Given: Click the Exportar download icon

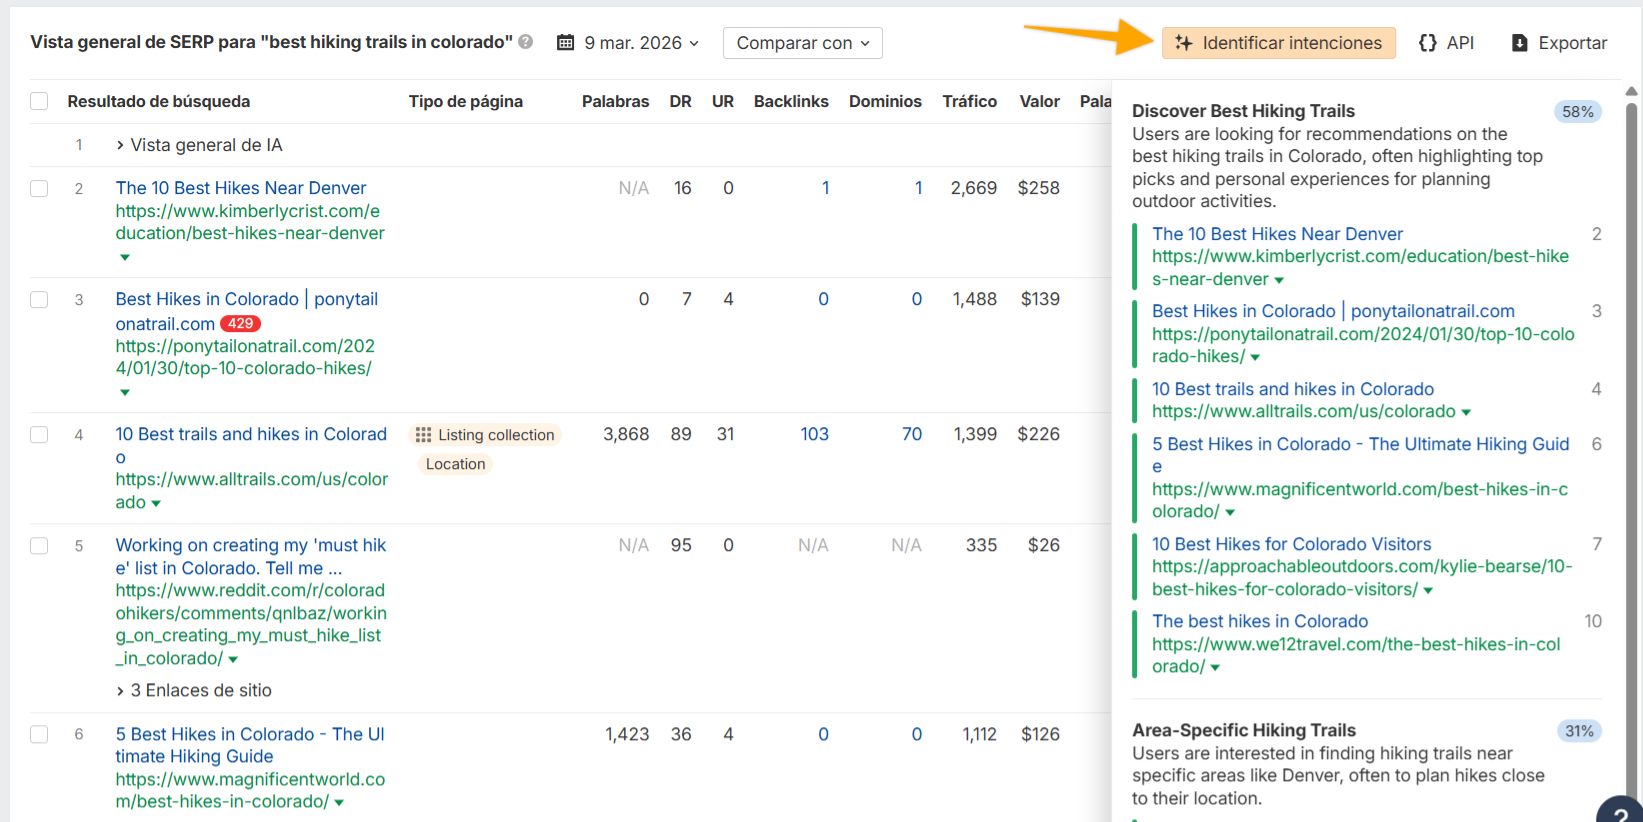Looking at the screenshot, I should pyautogui.click(x=1519, y=43).
